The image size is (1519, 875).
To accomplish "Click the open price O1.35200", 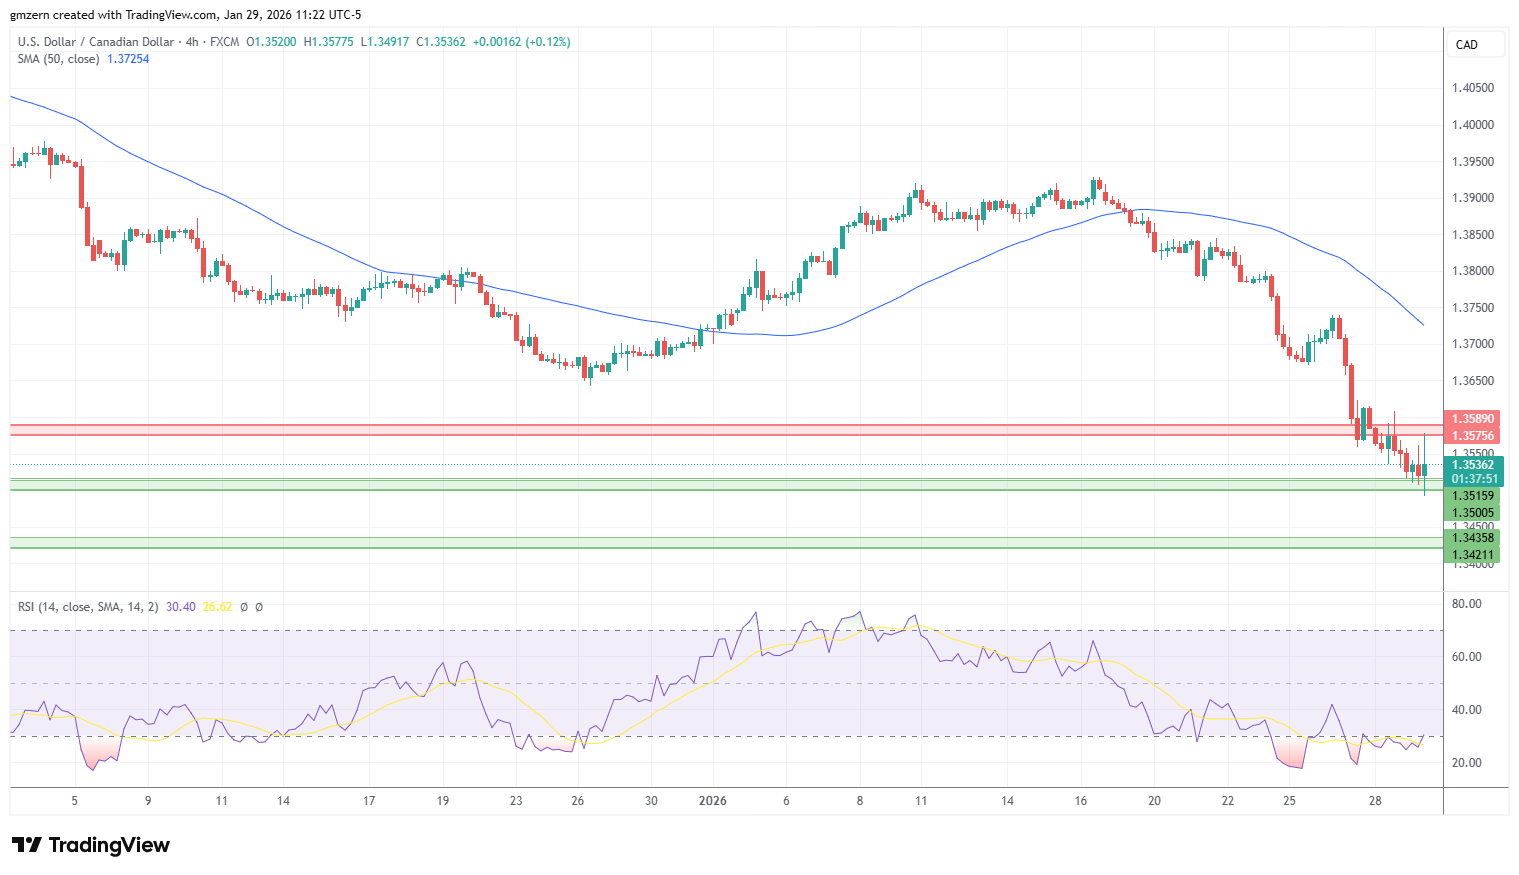I will click(271, 42).
